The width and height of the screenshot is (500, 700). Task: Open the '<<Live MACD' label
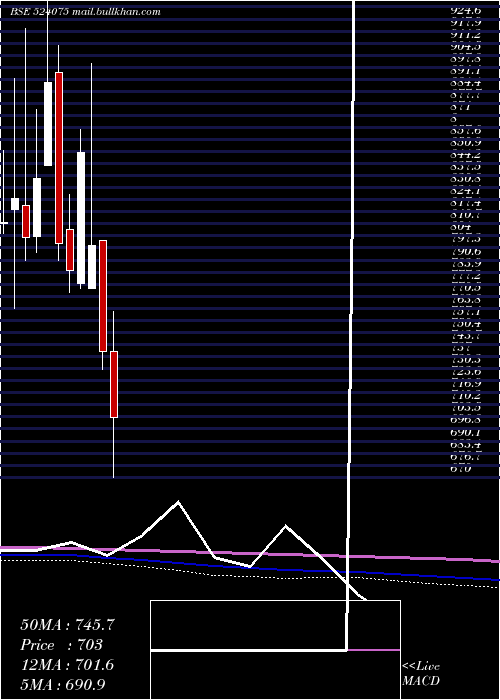click(421, 673)
